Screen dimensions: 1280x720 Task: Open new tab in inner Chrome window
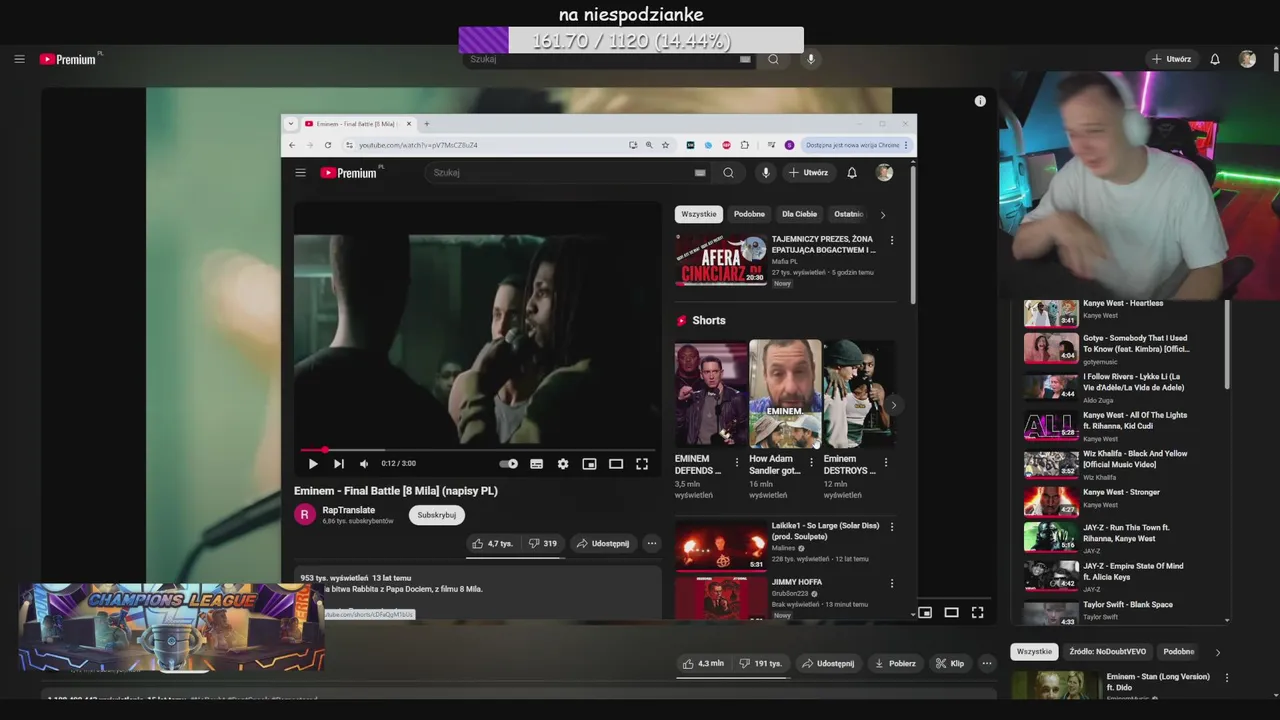click(426, 124)
